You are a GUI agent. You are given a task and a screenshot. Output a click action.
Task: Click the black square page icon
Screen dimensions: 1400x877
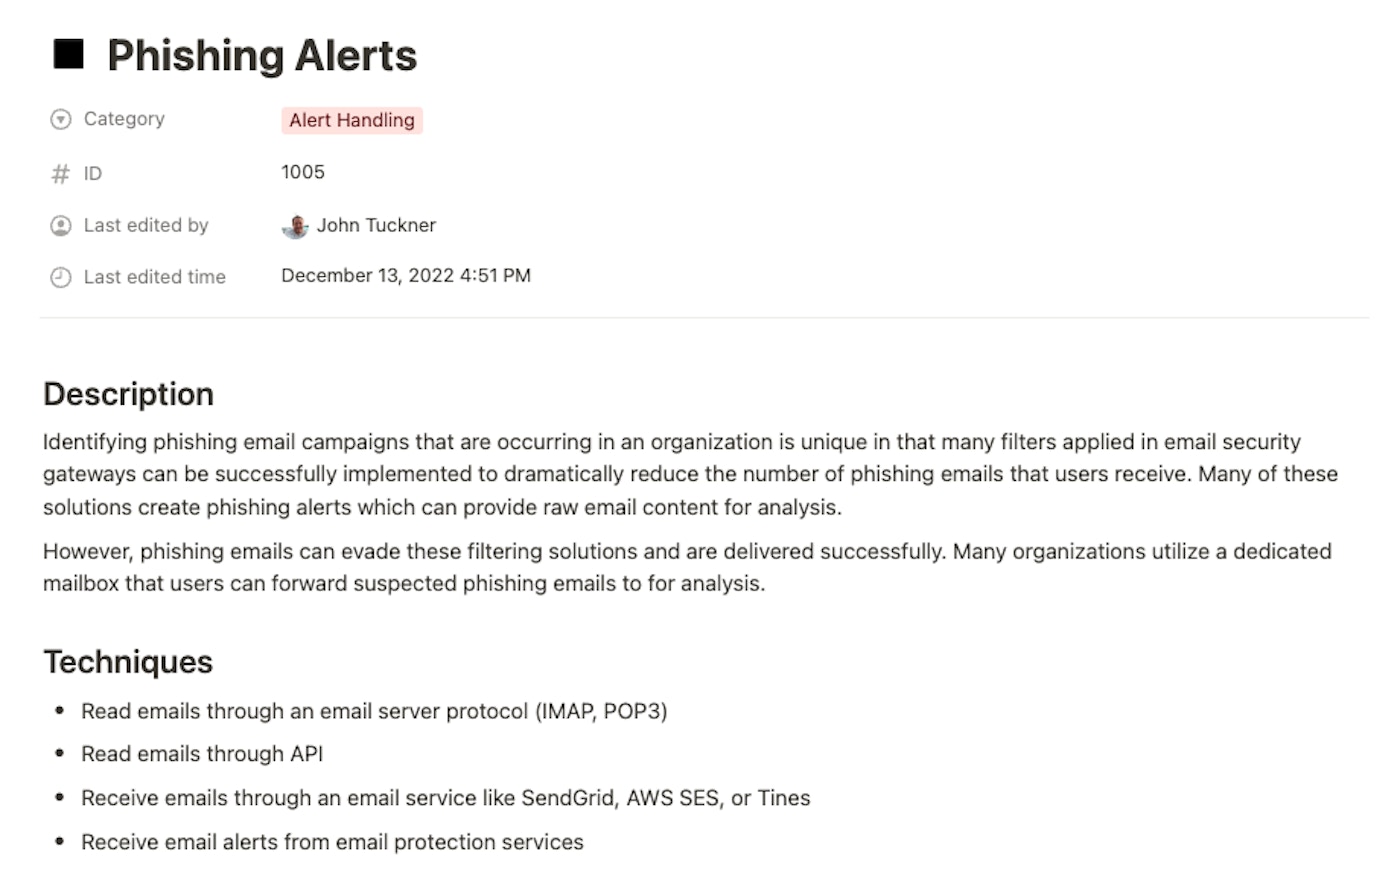tap(68, 54)
